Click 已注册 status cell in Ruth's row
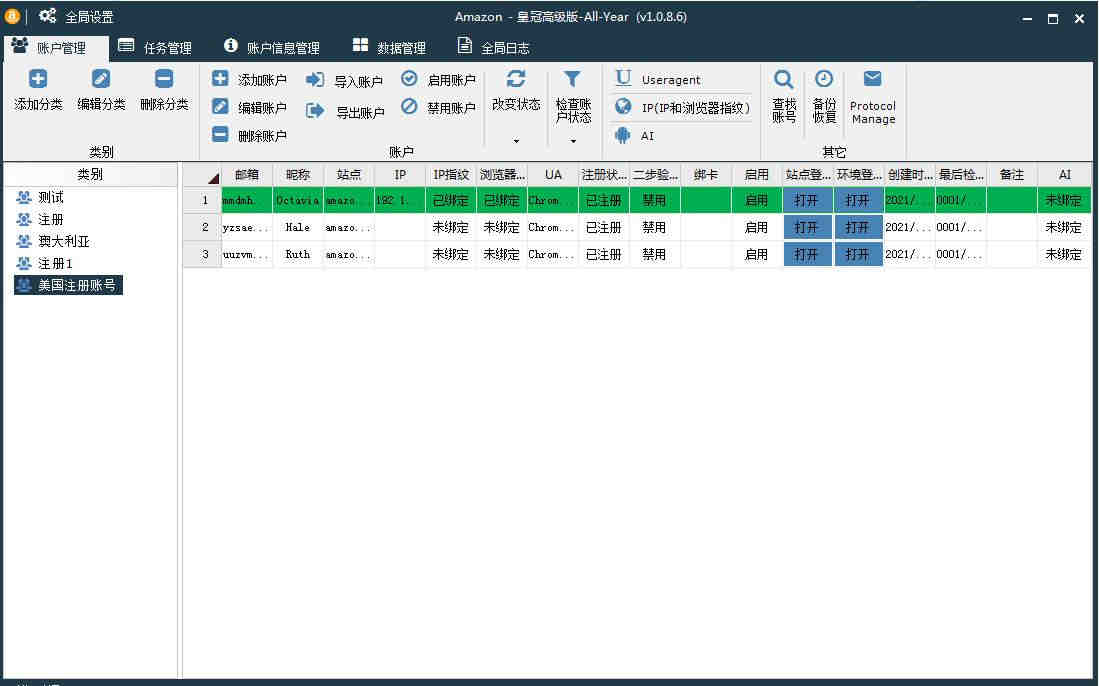 coord(603,254)
